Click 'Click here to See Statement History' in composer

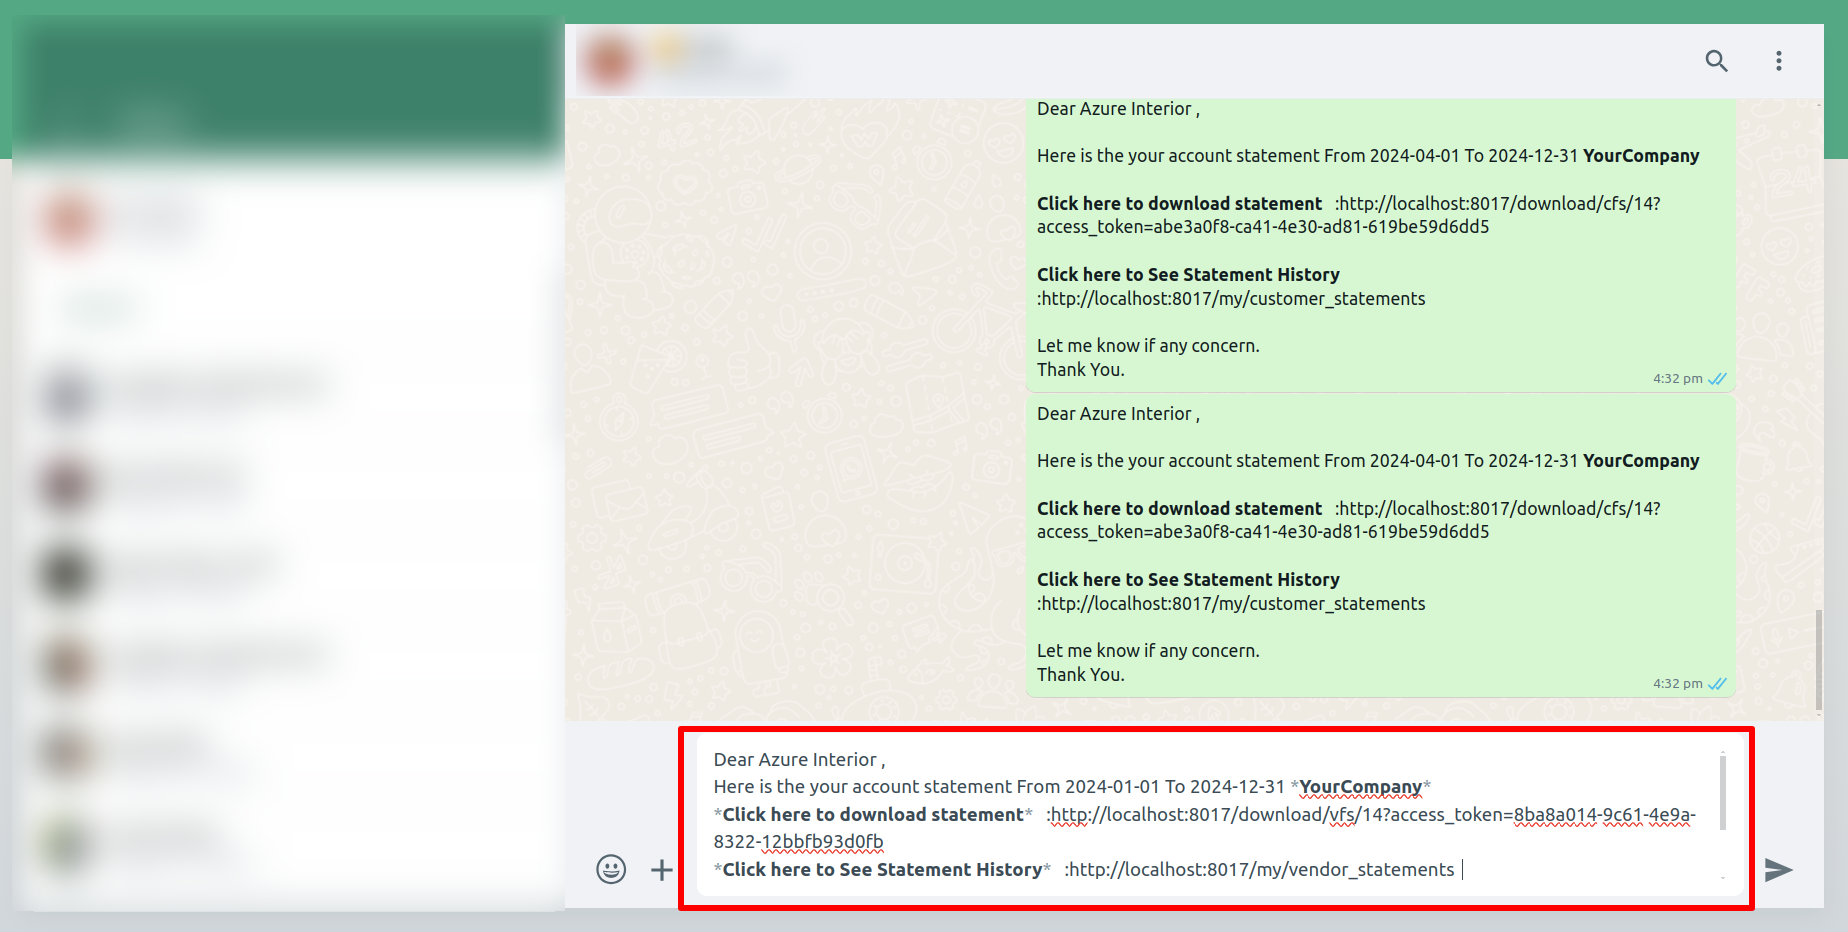pos(882,870)
